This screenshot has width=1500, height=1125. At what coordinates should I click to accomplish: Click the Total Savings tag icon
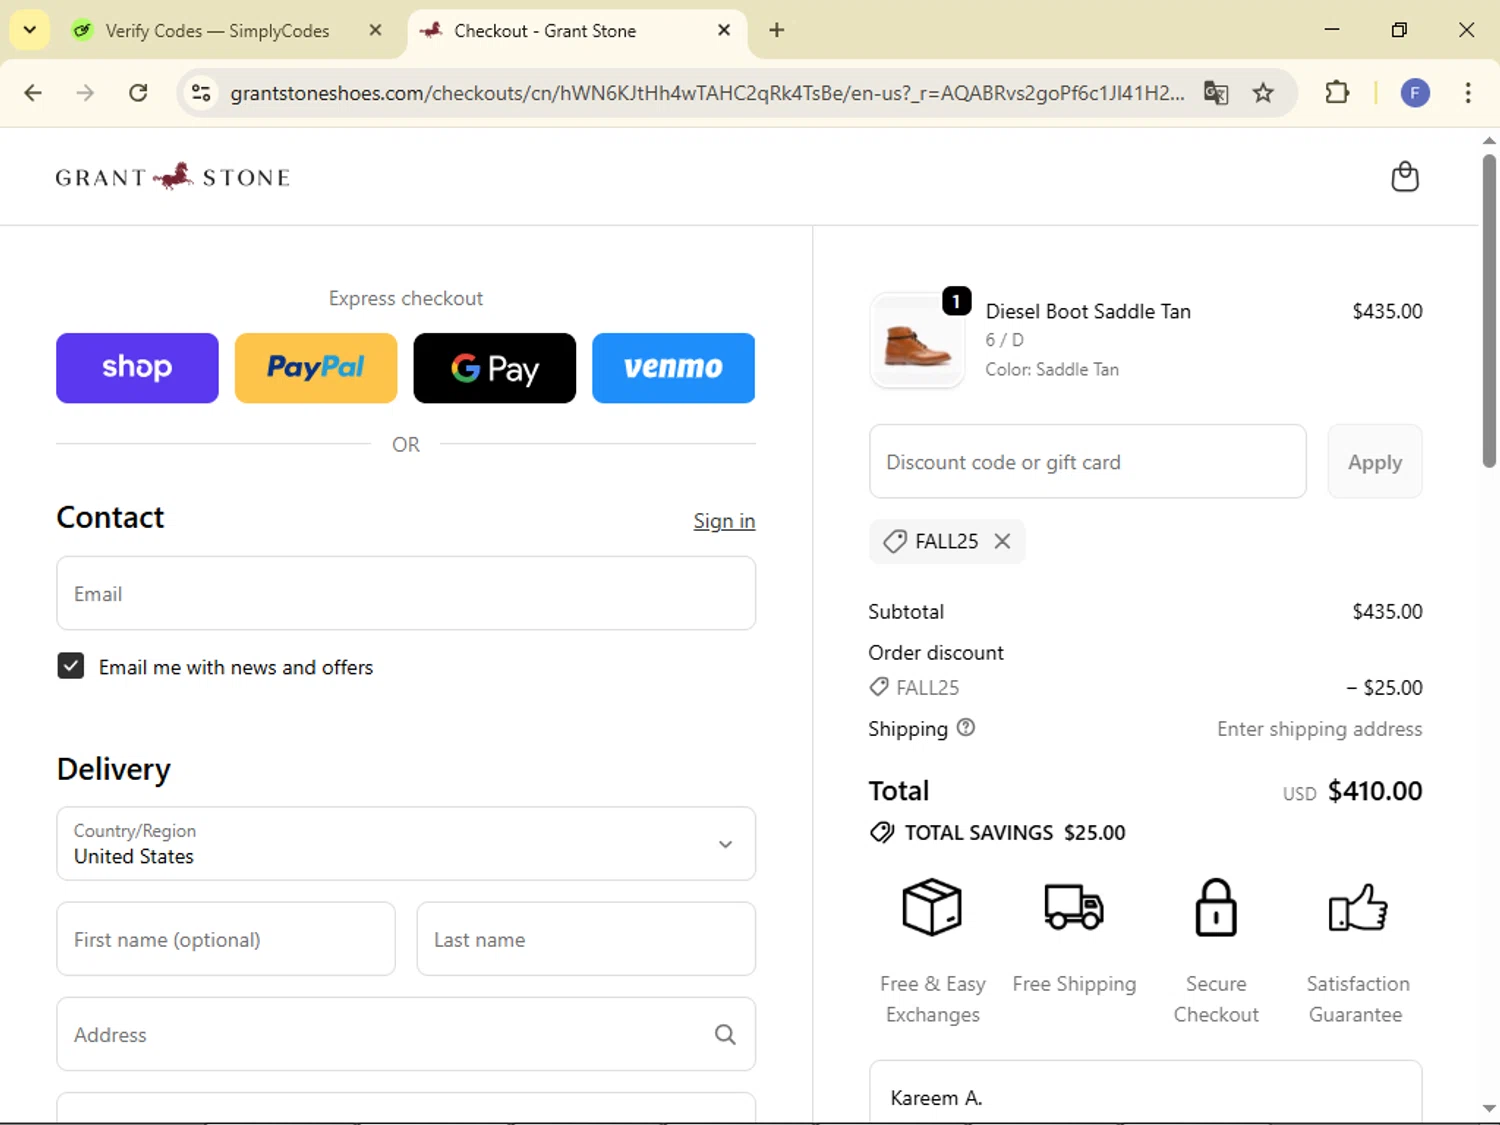[x=882, y=832]
